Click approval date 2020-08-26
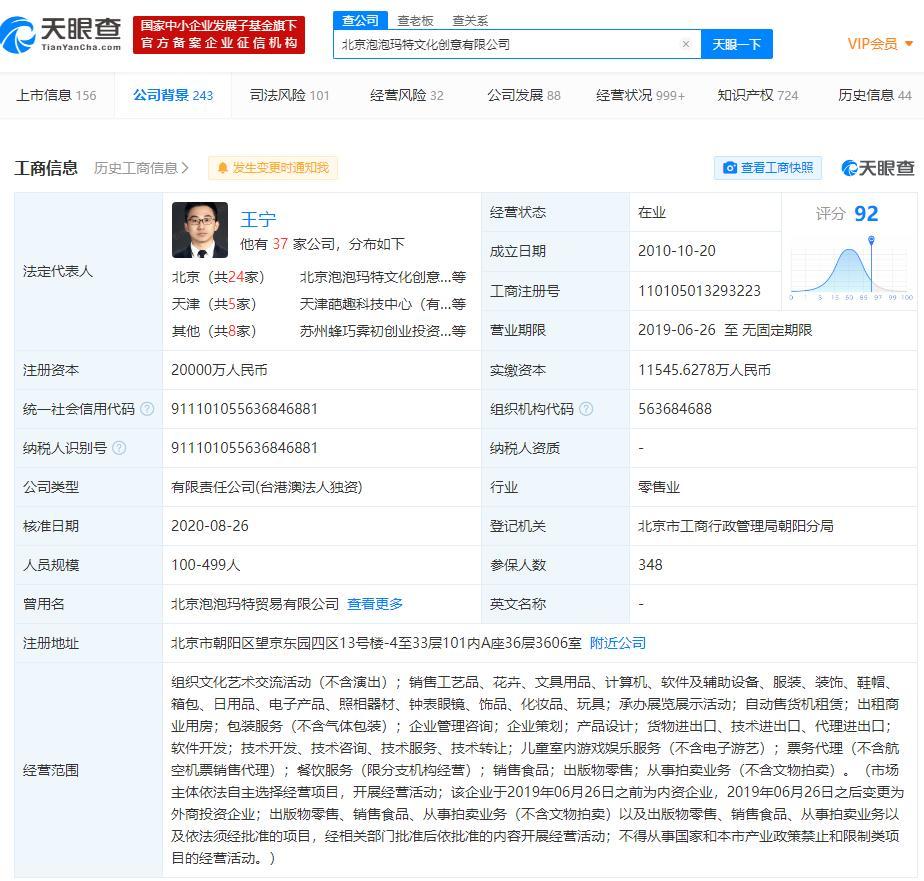Viewport: 924px width, 881px height. (x=210, y=526)
